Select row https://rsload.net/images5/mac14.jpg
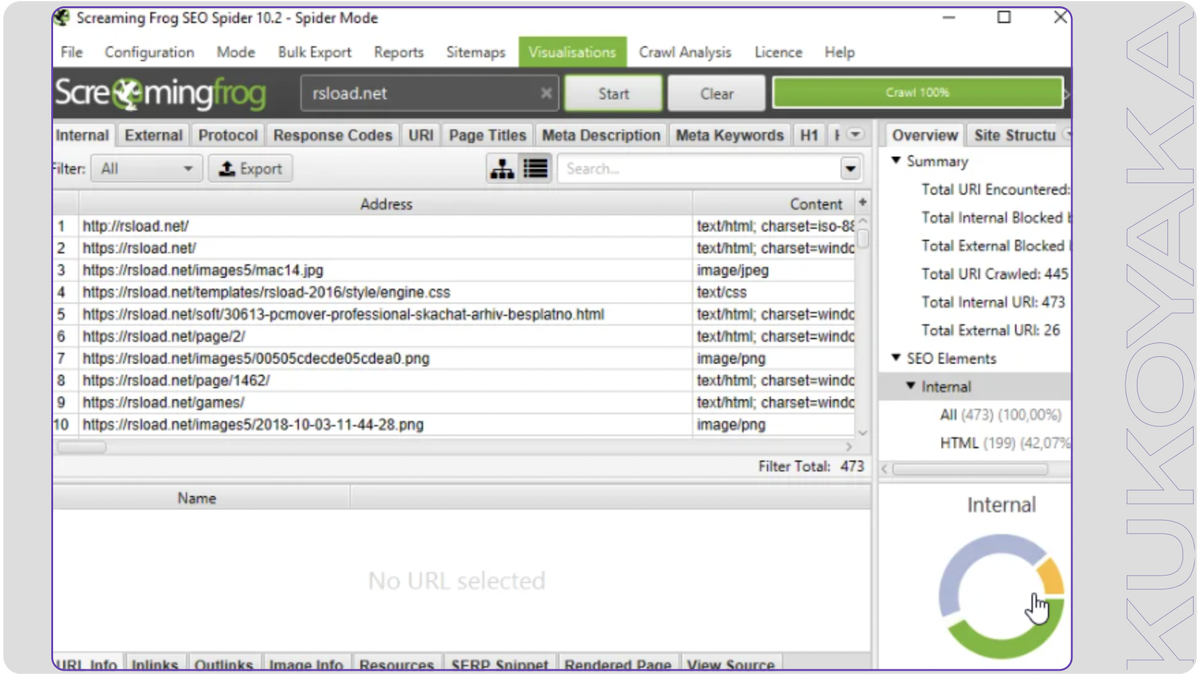The height and width of the screenshot is (675, 1200). click(454, 270)
